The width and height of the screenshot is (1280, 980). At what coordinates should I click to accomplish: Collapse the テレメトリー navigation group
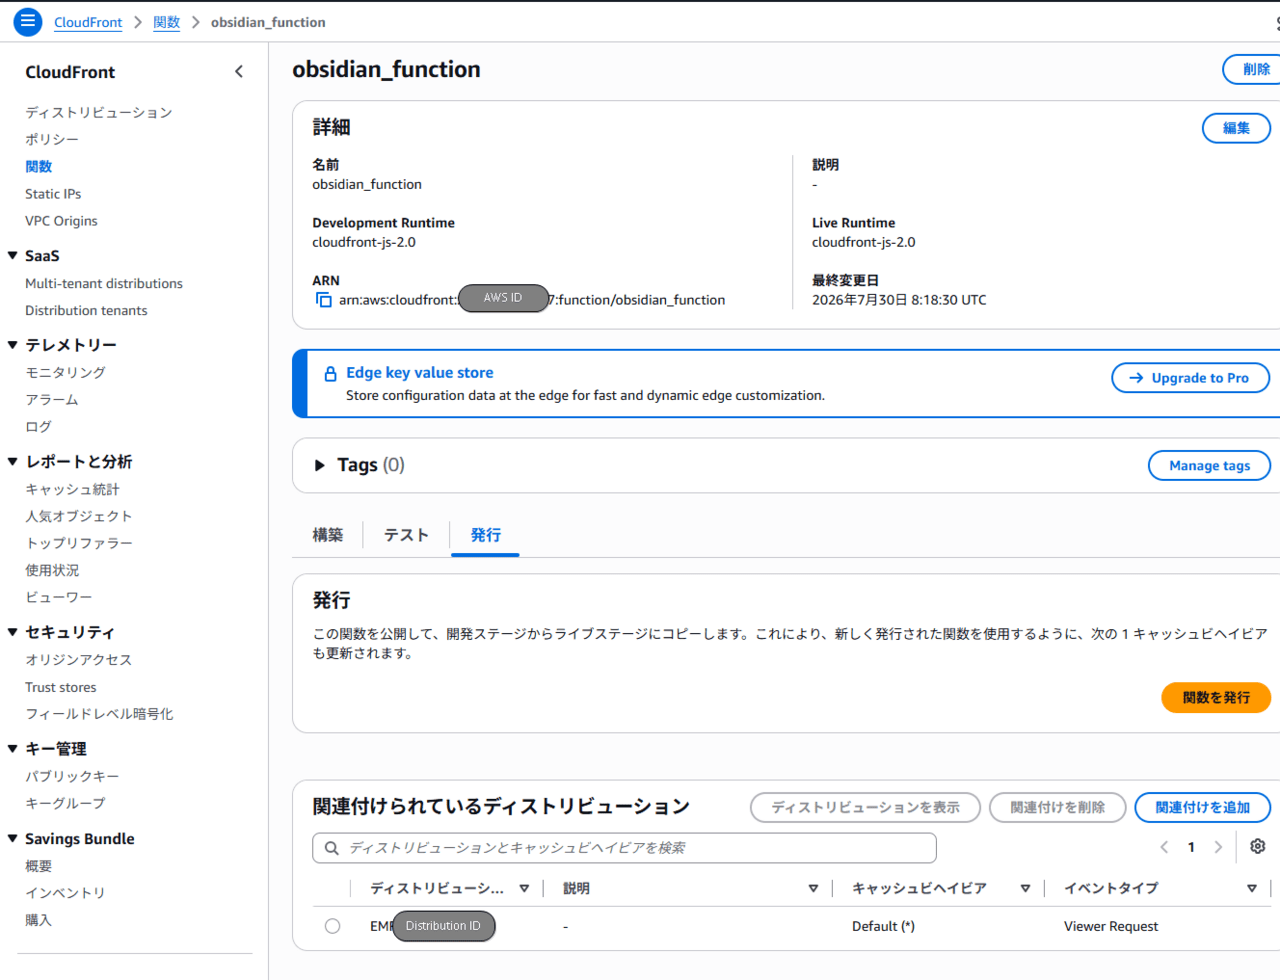[x=13, y=345]
